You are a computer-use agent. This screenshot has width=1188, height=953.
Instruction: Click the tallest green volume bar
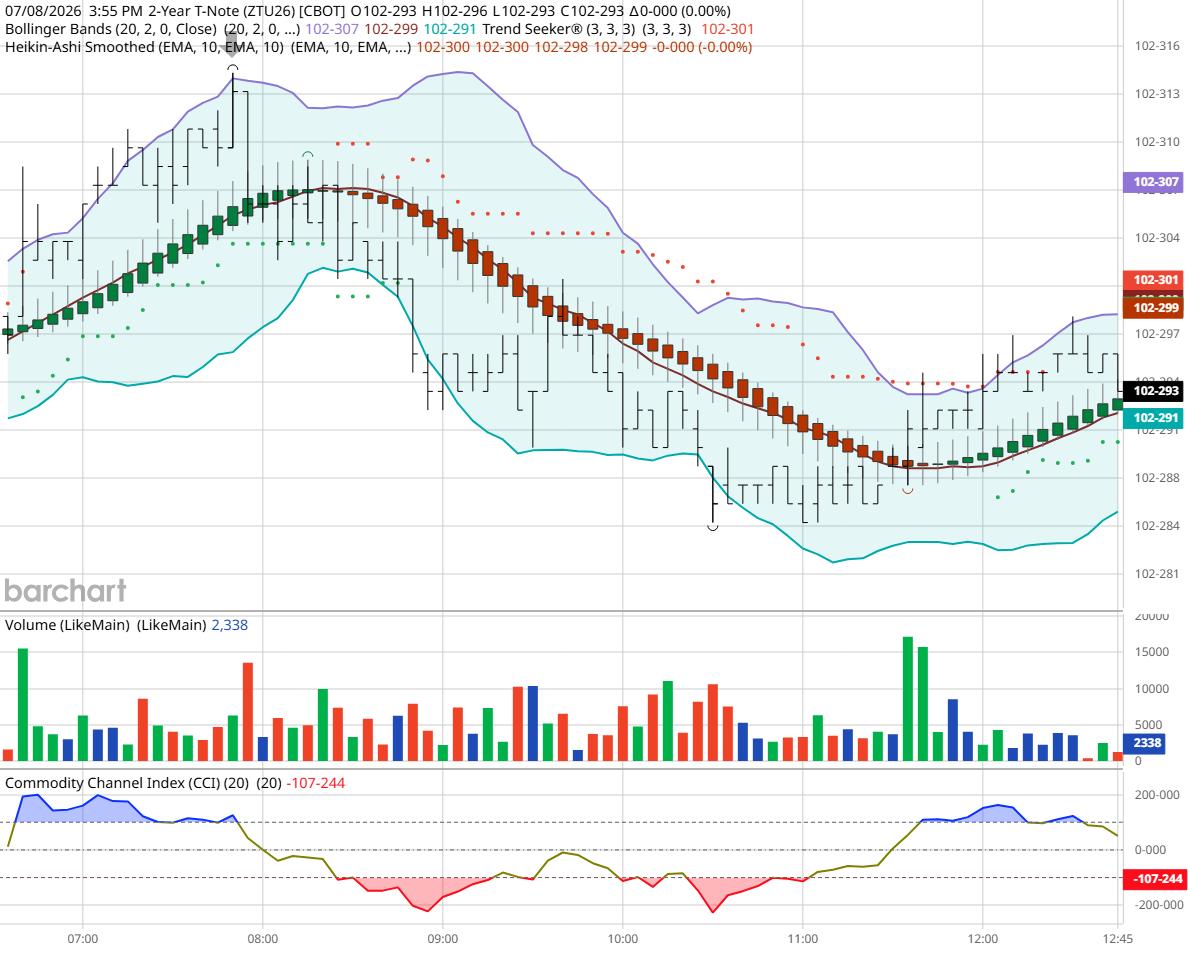click(x=908, y=698)
